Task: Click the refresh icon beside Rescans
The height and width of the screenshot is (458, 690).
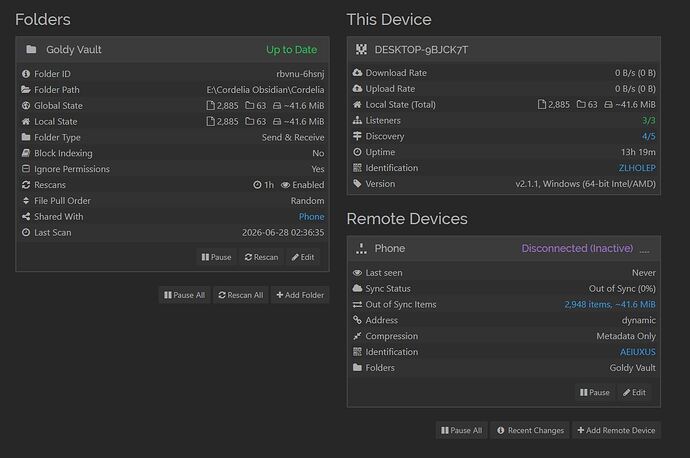Action: (x=26, y=185)
